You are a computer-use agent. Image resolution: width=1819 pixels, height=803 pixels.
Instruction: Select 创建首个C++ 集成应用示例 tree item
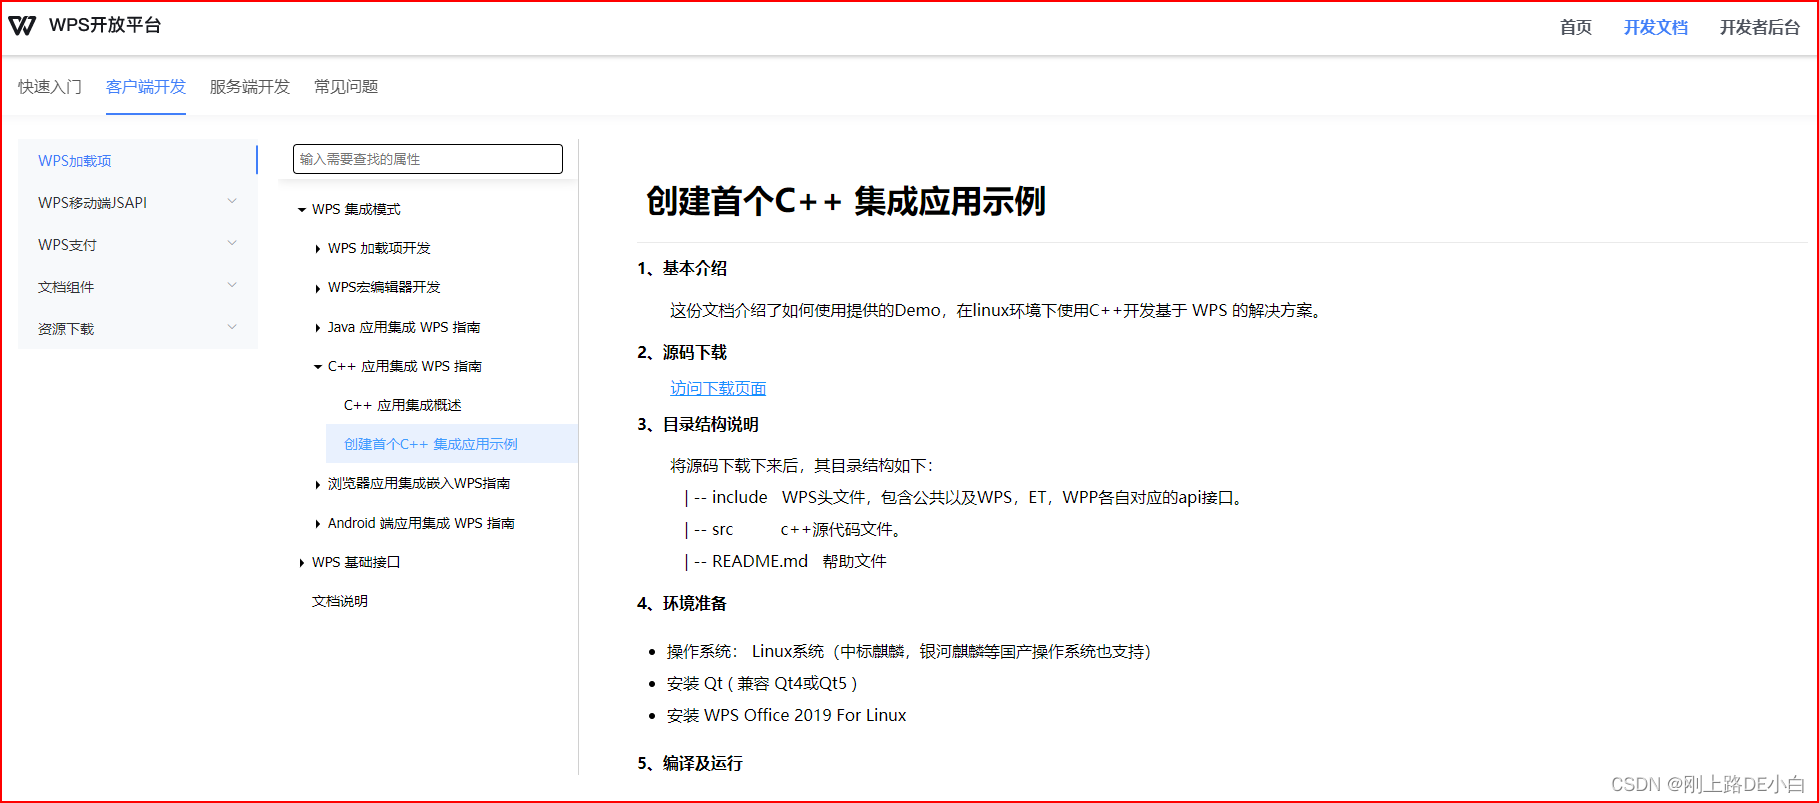pos(431,444)
